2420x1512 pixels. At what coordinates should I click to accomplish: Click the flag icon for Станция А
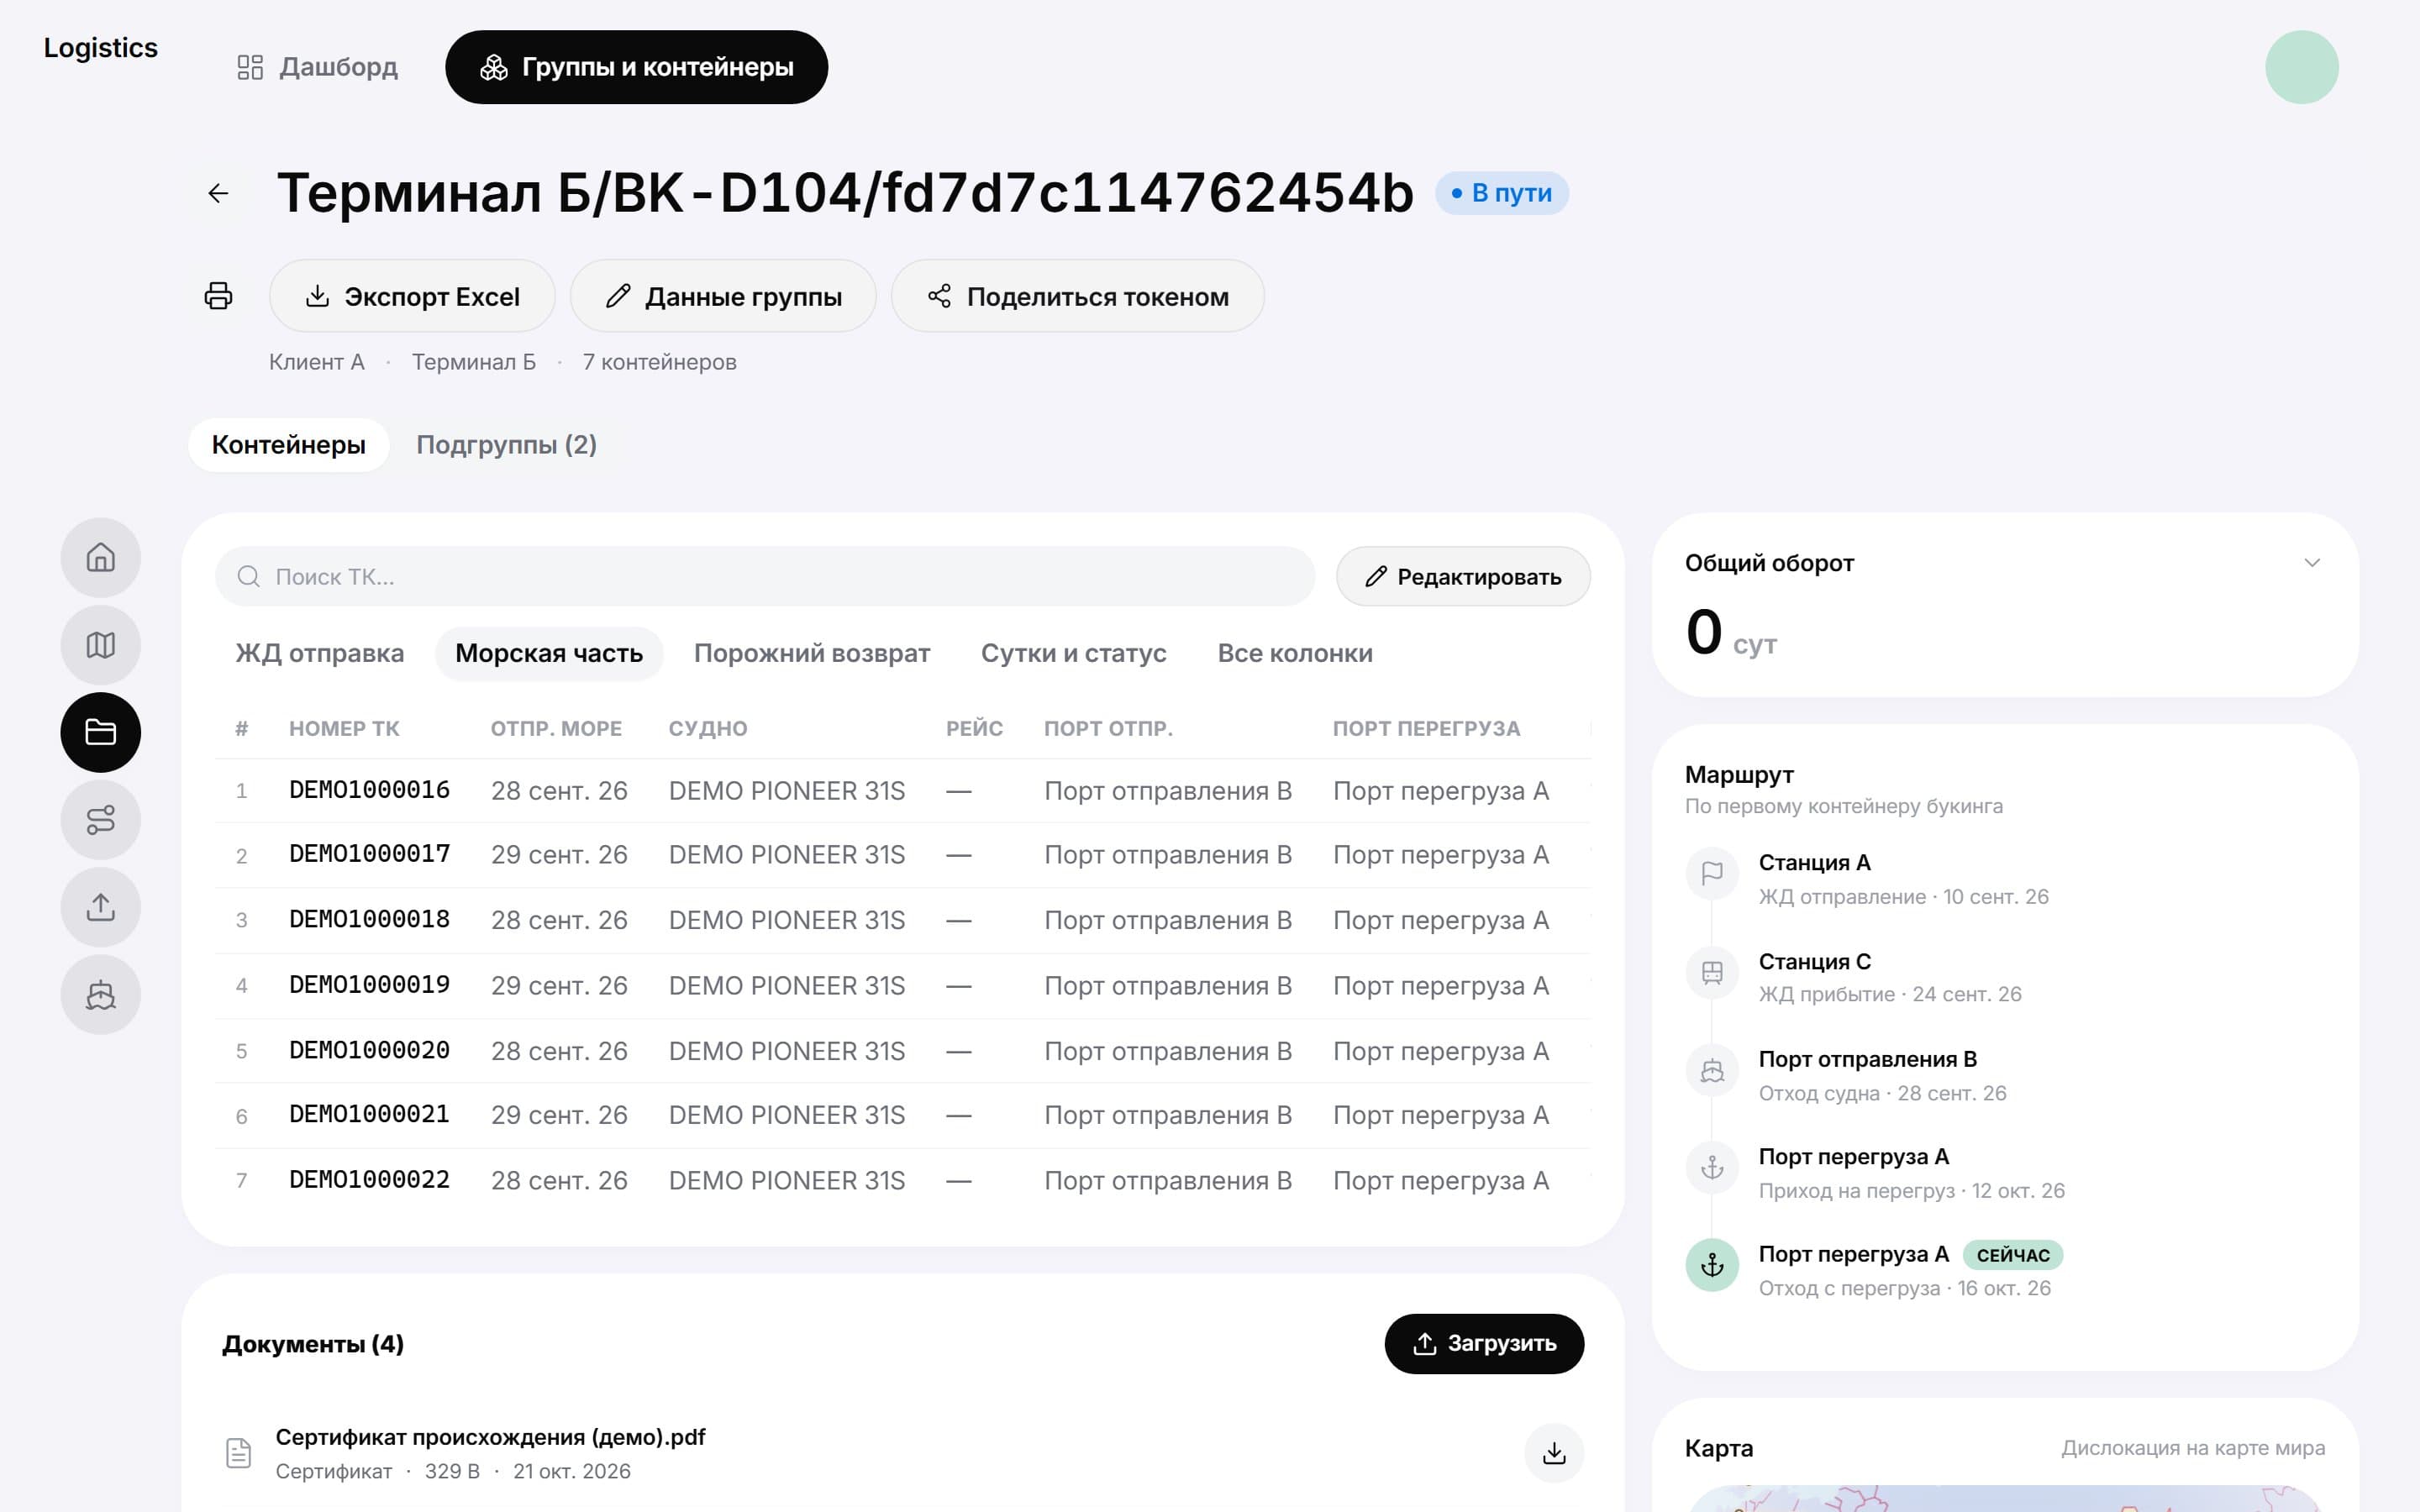[1712, 873]
